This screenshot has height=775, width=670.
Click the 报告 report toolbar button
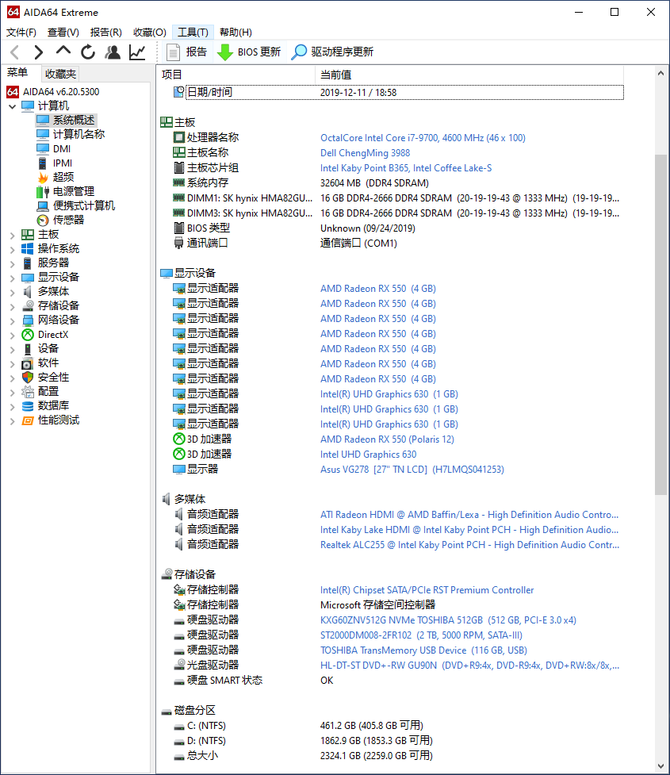coord(186,52)
